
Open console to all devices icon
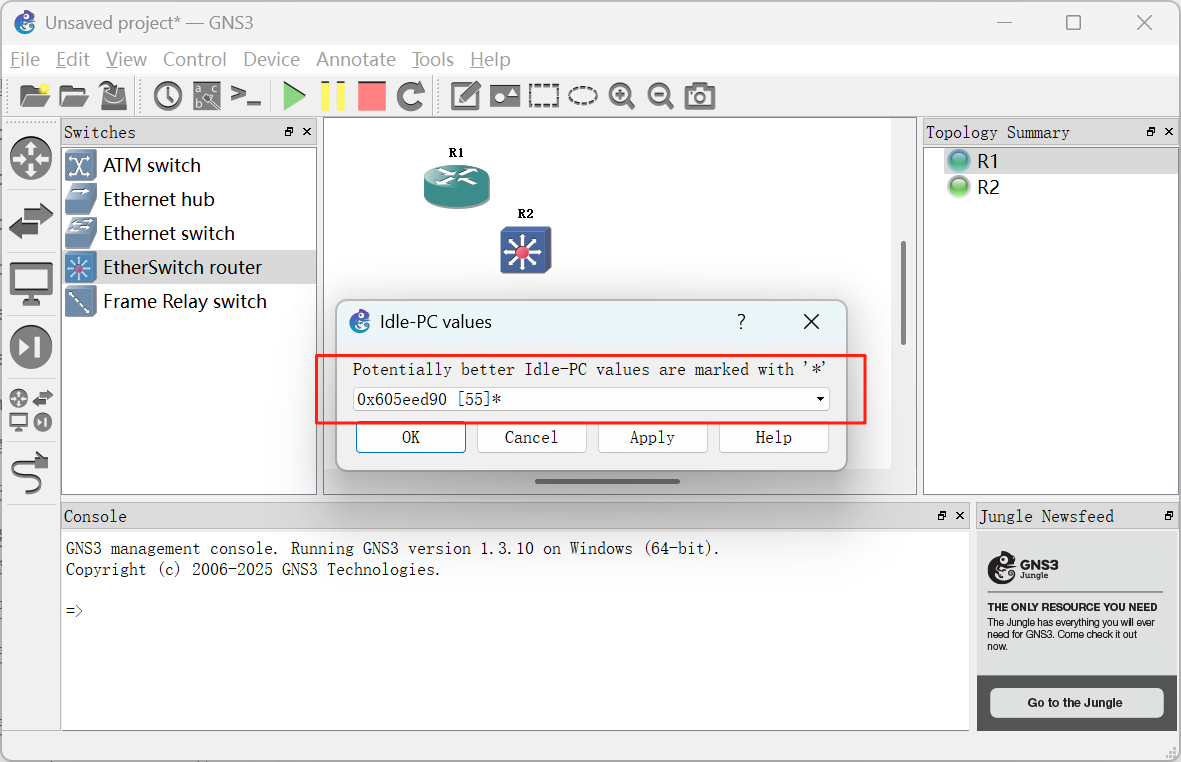pos(246,96)
